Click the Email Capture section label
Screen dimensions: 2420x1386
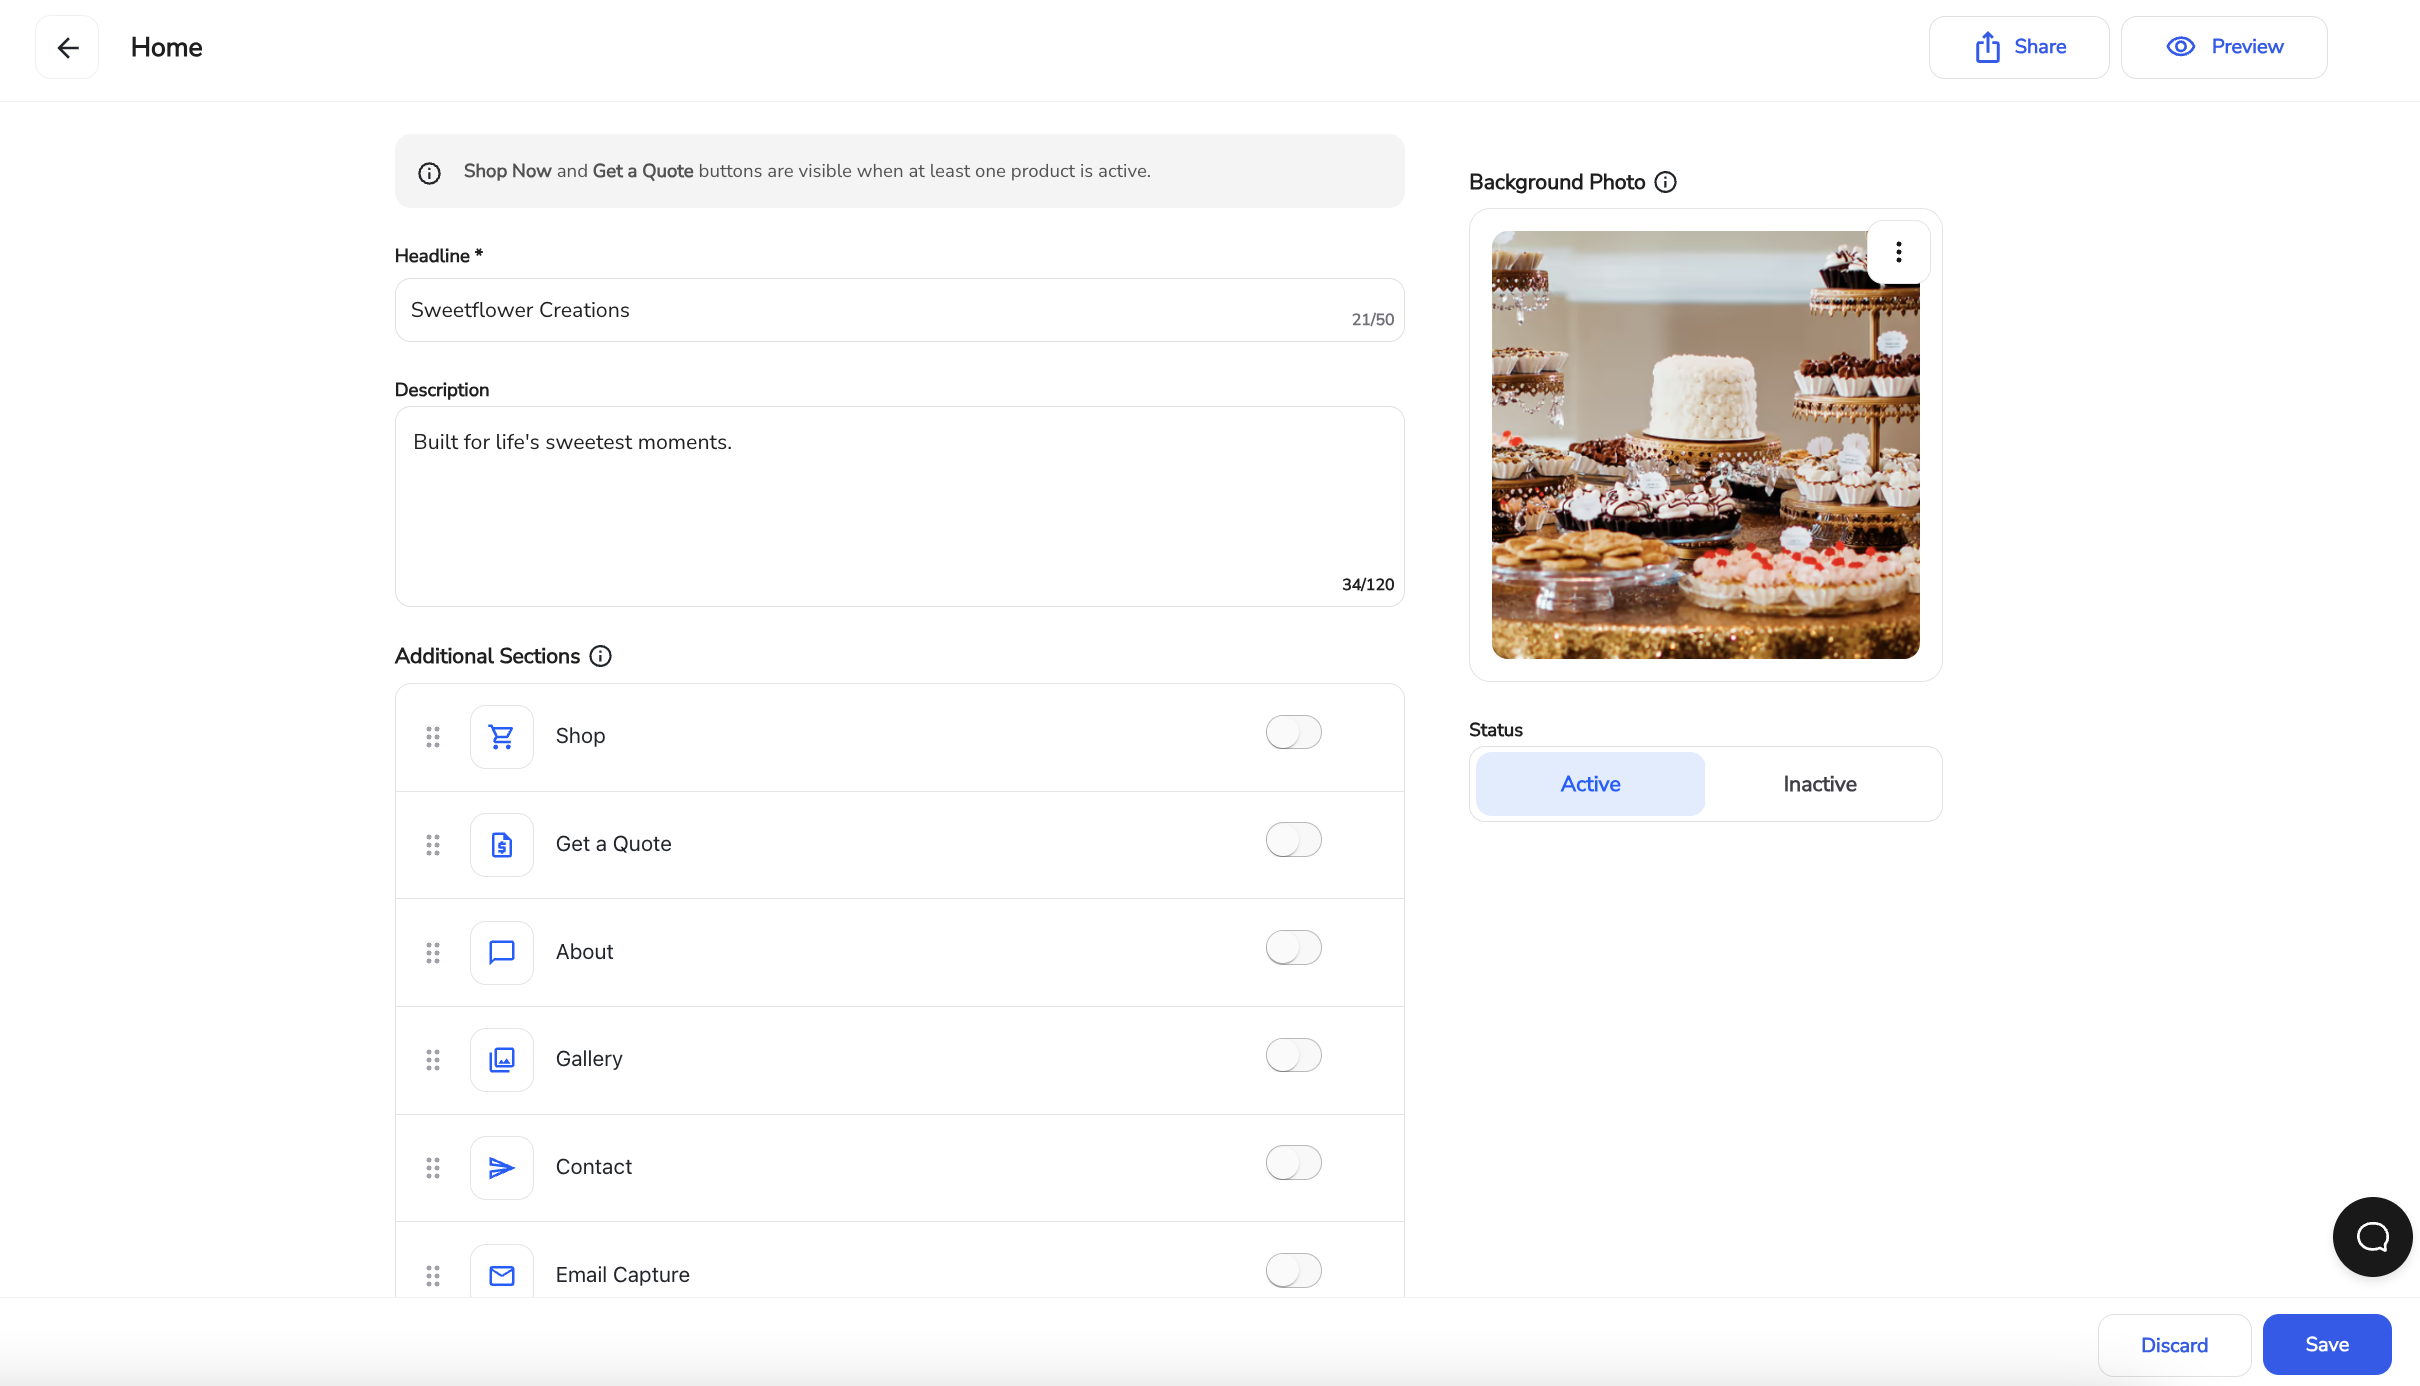(622, 1275)
